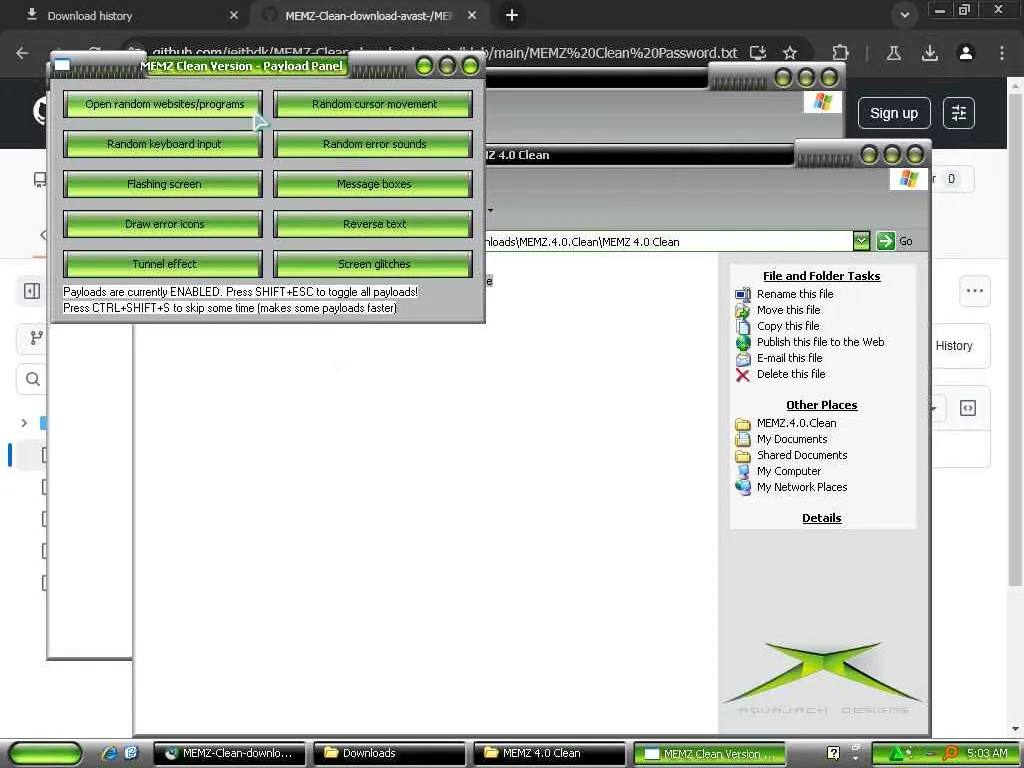Click E-mail this file
Image resolution: width=1024 pixels, height=768 pixels.
[x=790, y=358]
